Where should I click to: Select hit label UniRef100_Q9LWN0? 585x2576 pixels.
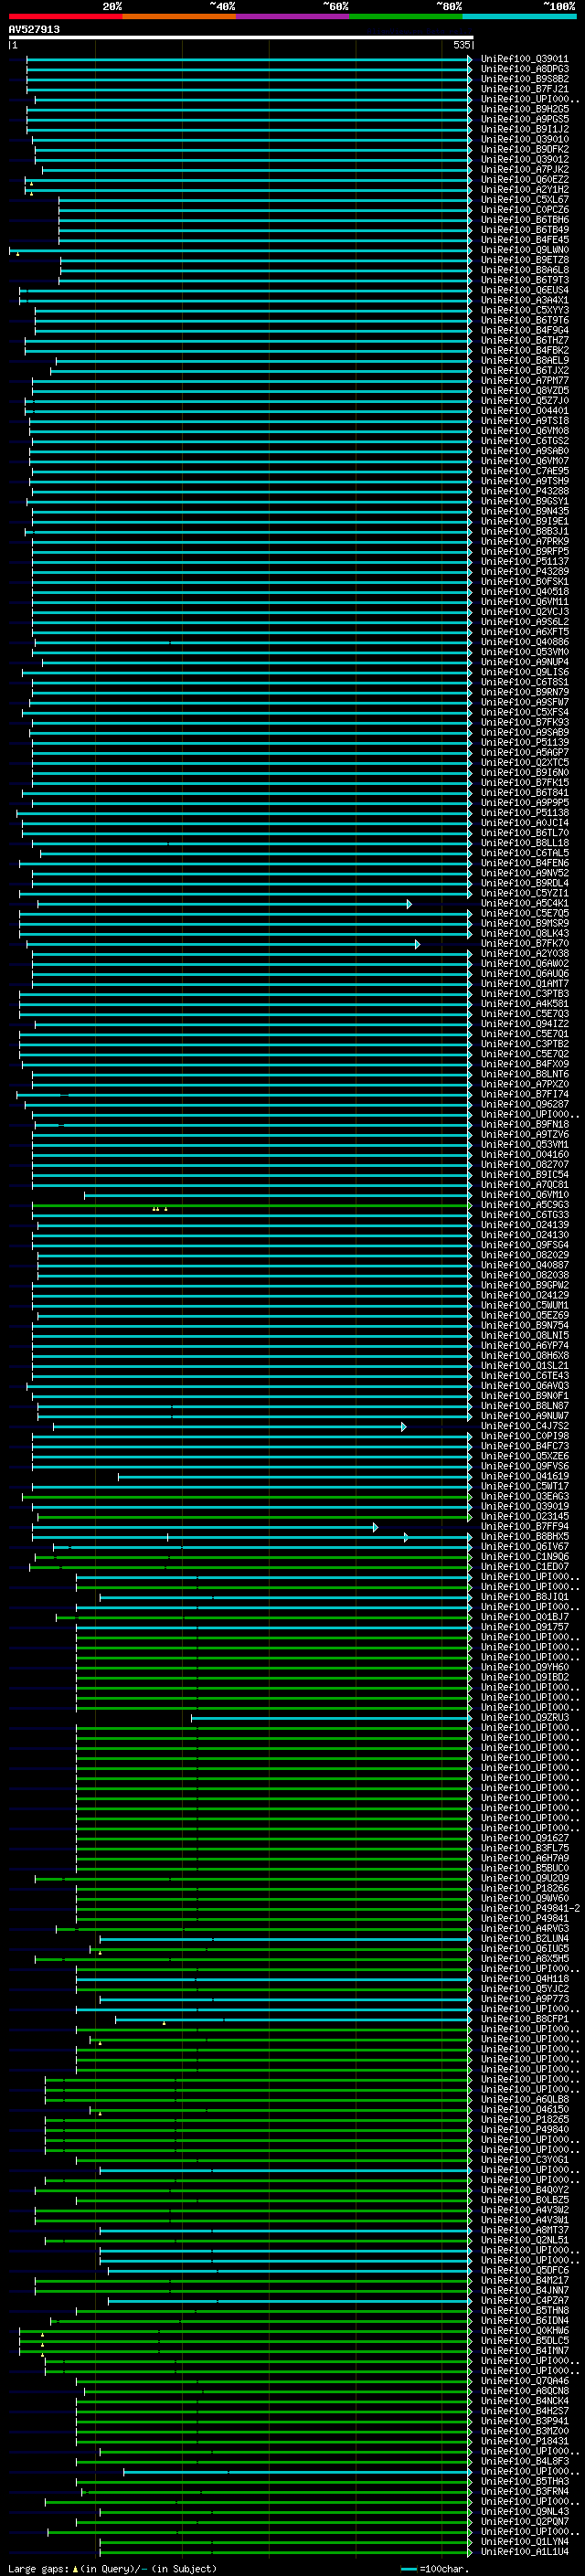tap(525, 250)
